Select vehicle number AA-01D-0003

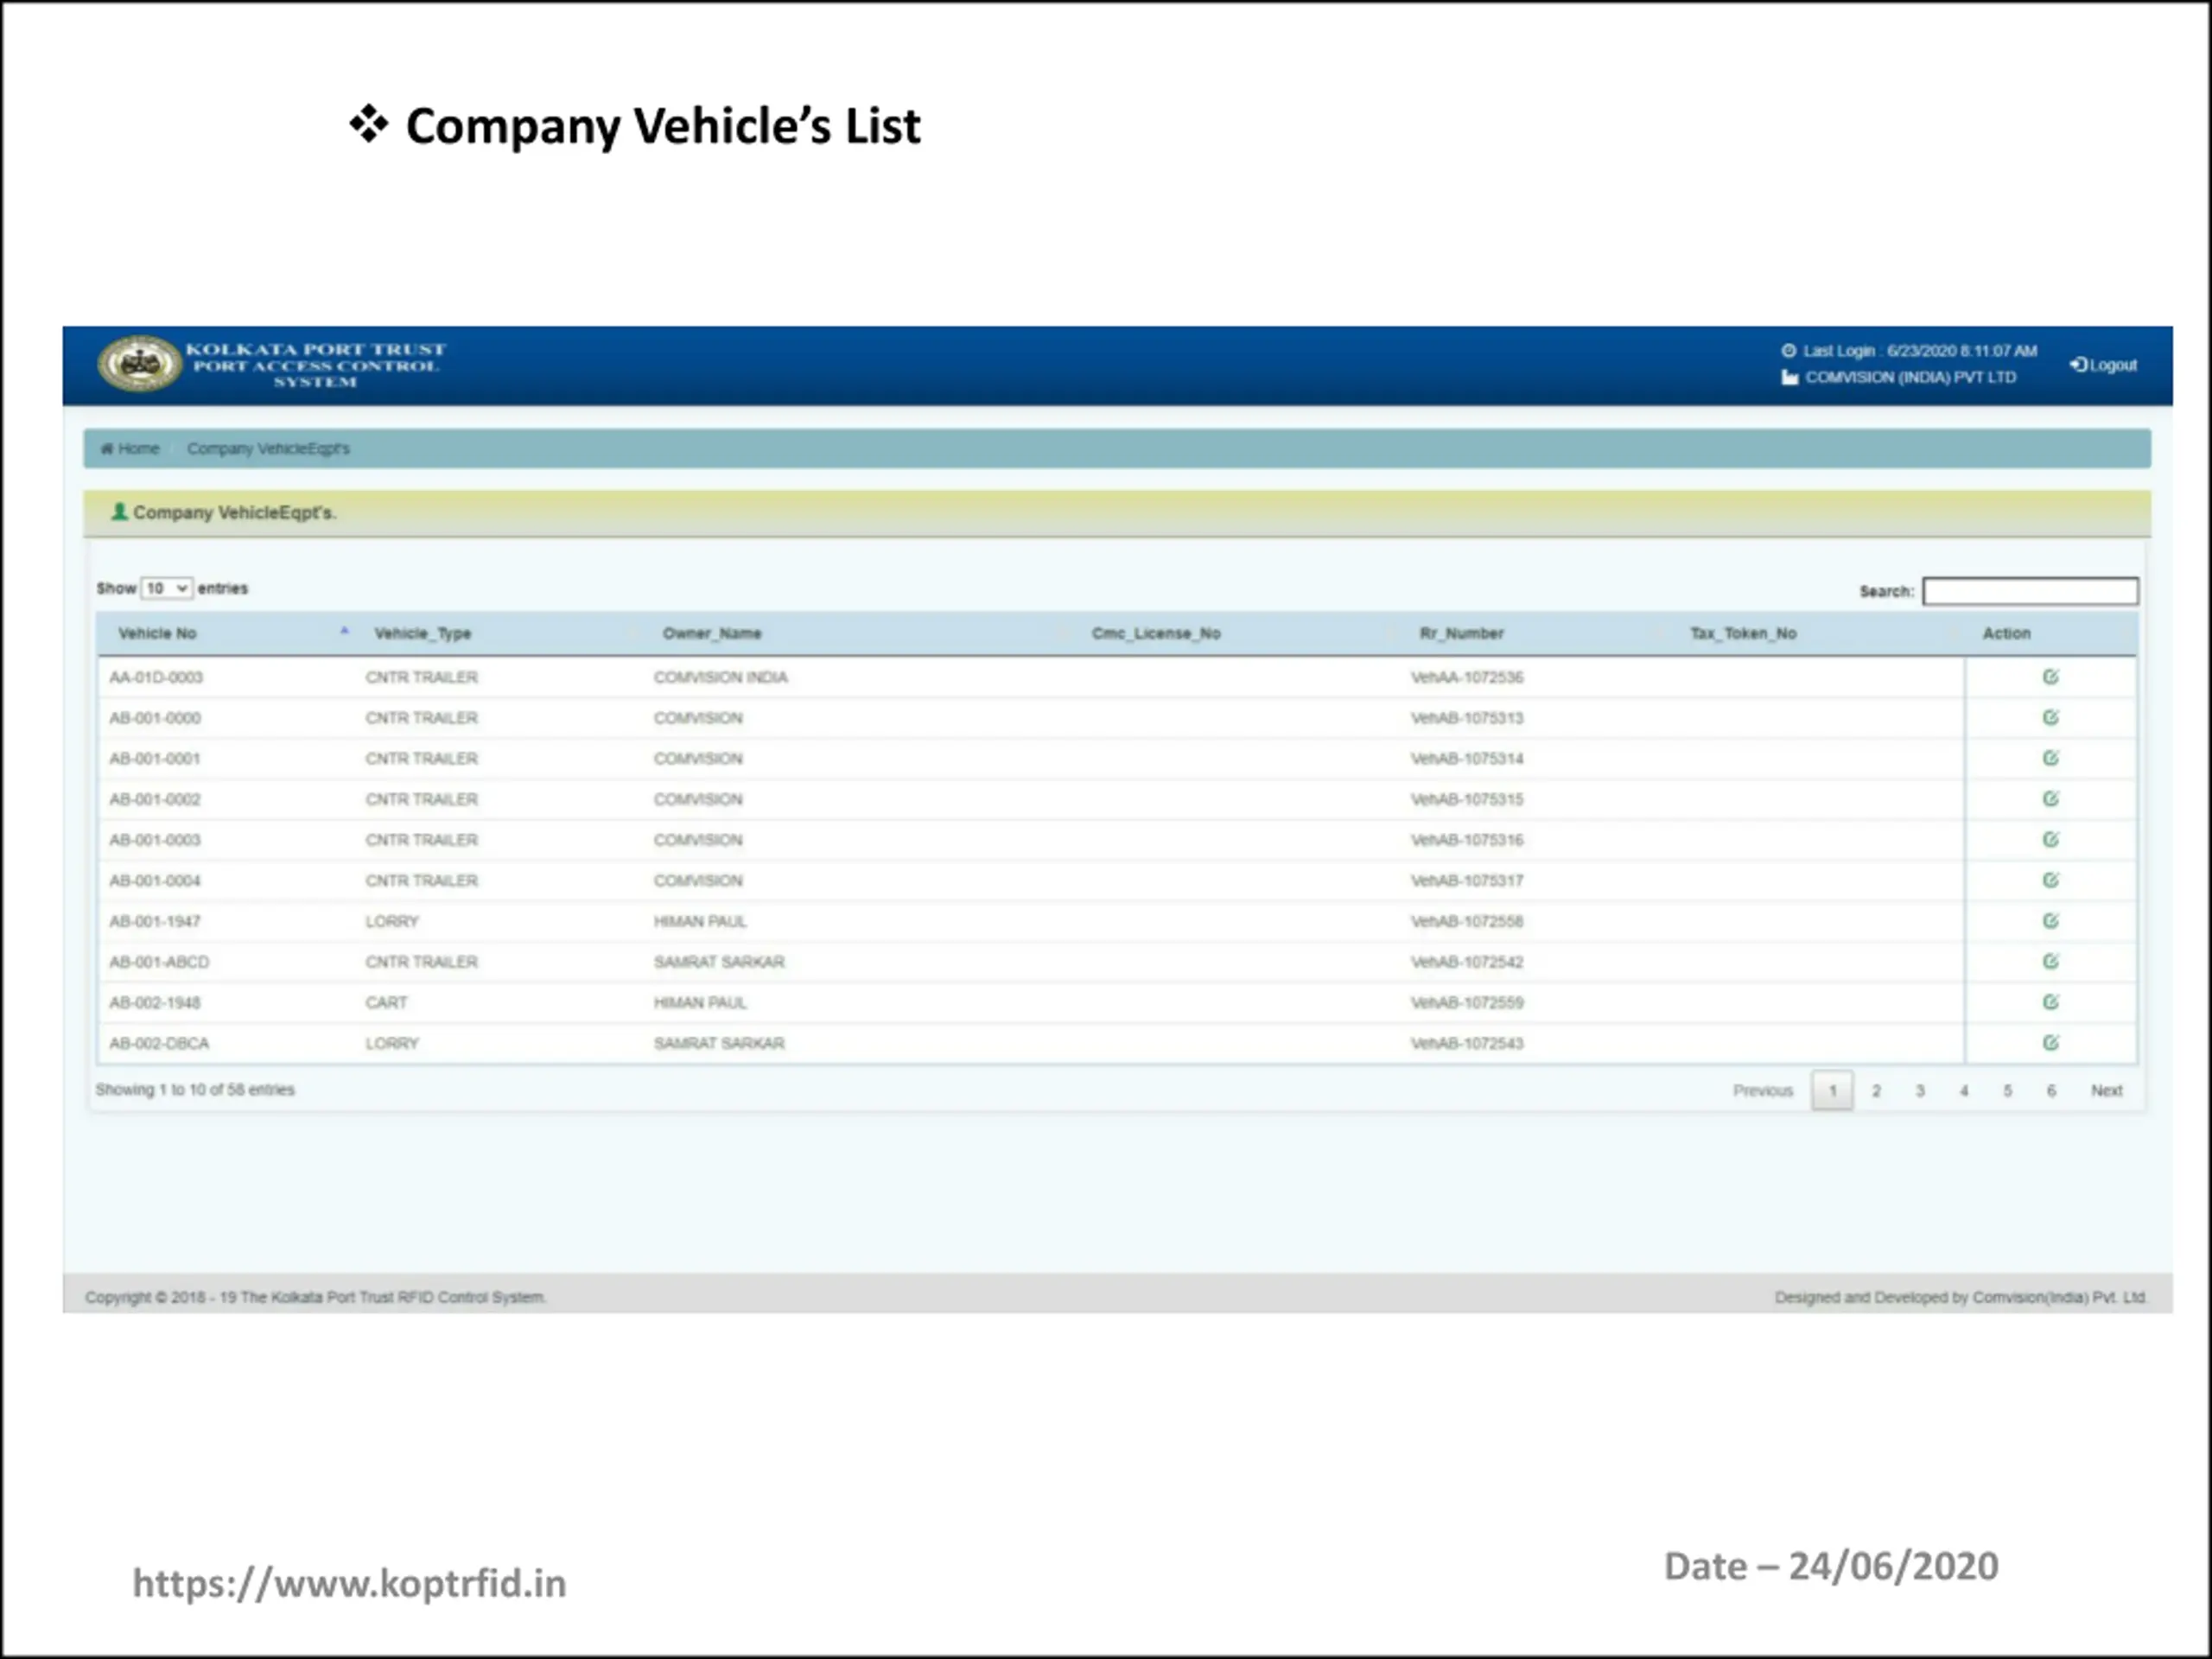(156, 677)
